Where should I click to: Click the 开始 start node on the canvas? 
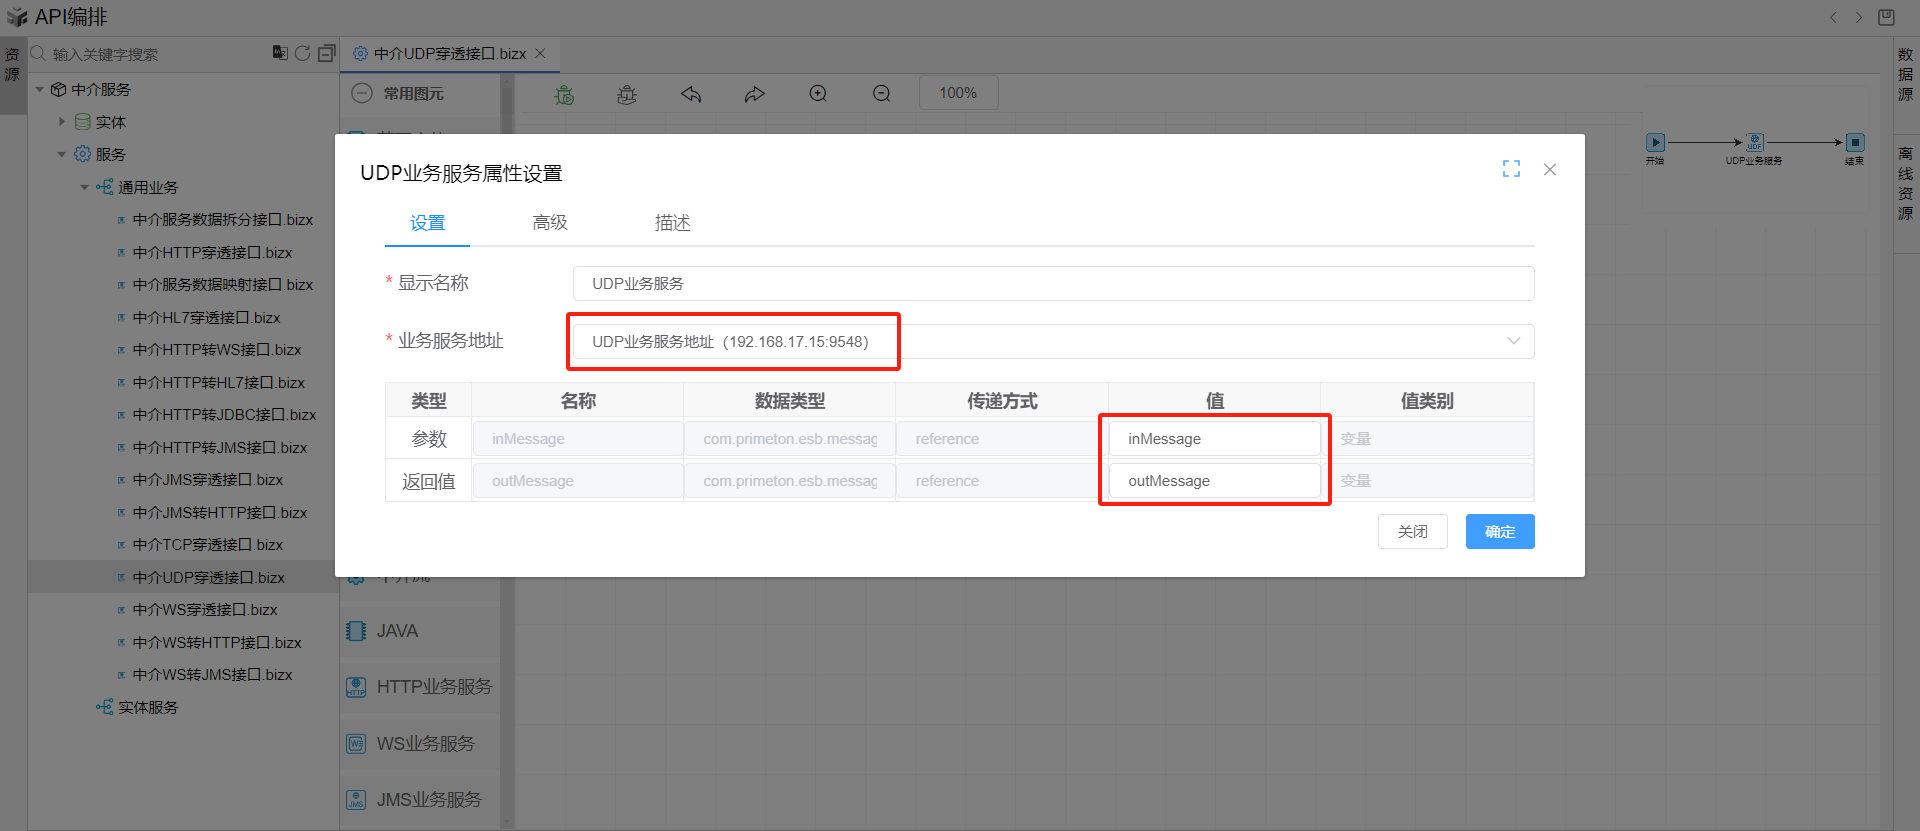click(x=1655, y=143)
